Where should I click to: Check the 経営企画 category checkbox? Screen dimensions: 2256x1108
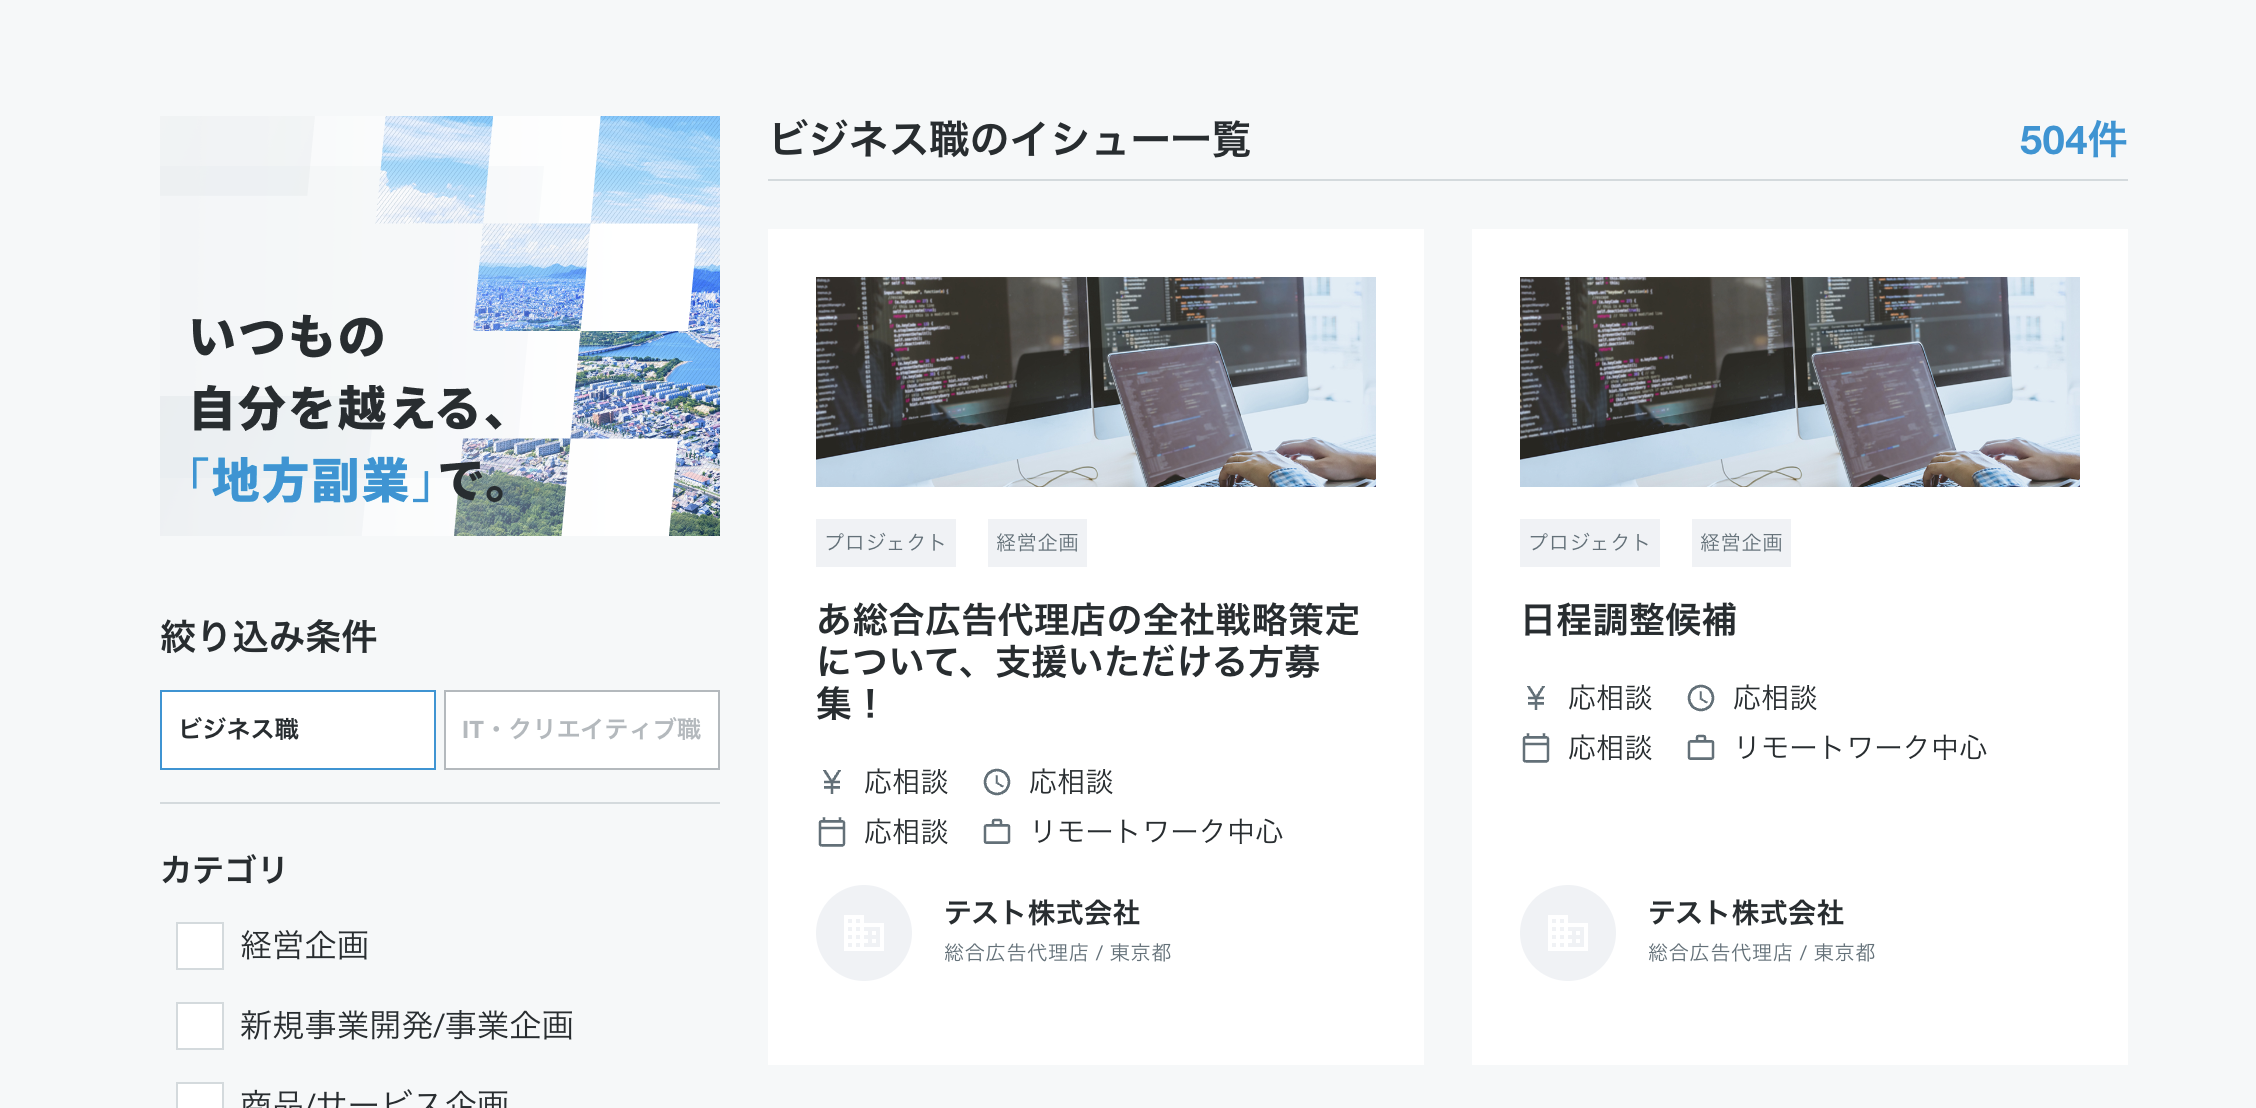click(x=200, y=946)
